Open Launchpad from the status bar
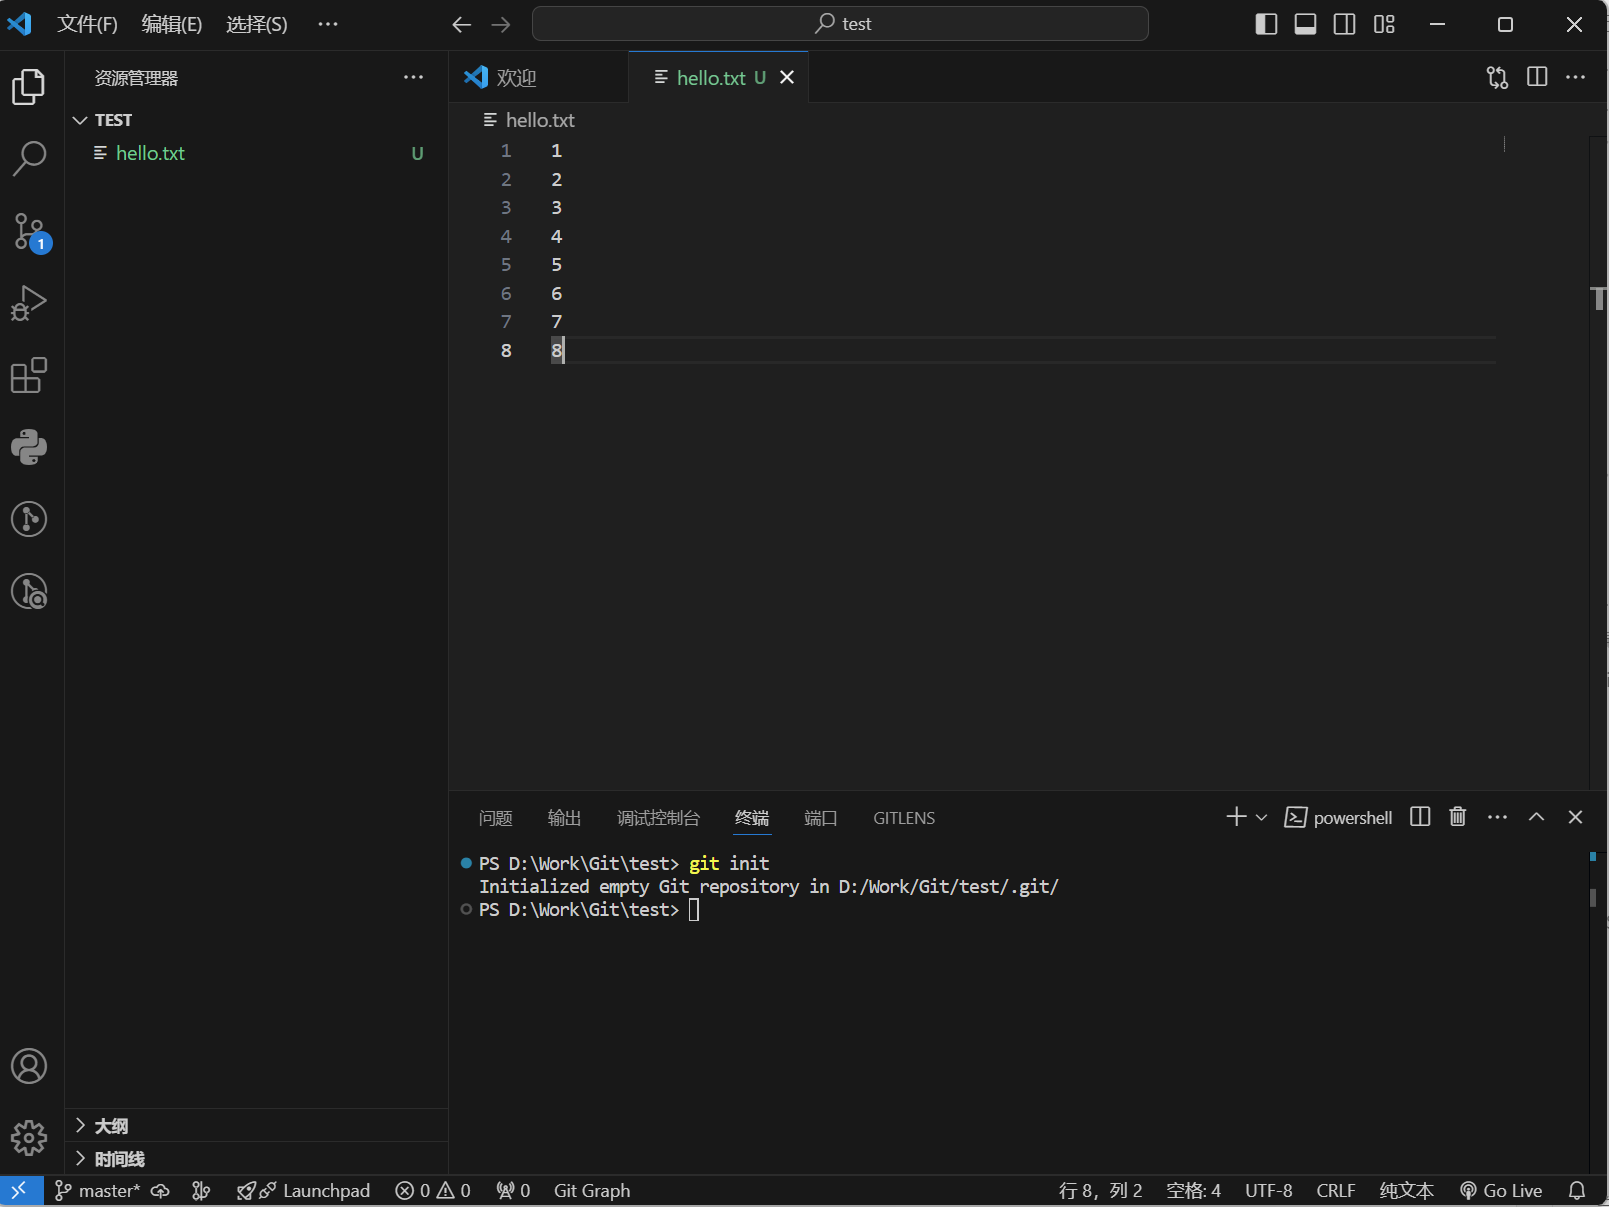 [303, 1190]
